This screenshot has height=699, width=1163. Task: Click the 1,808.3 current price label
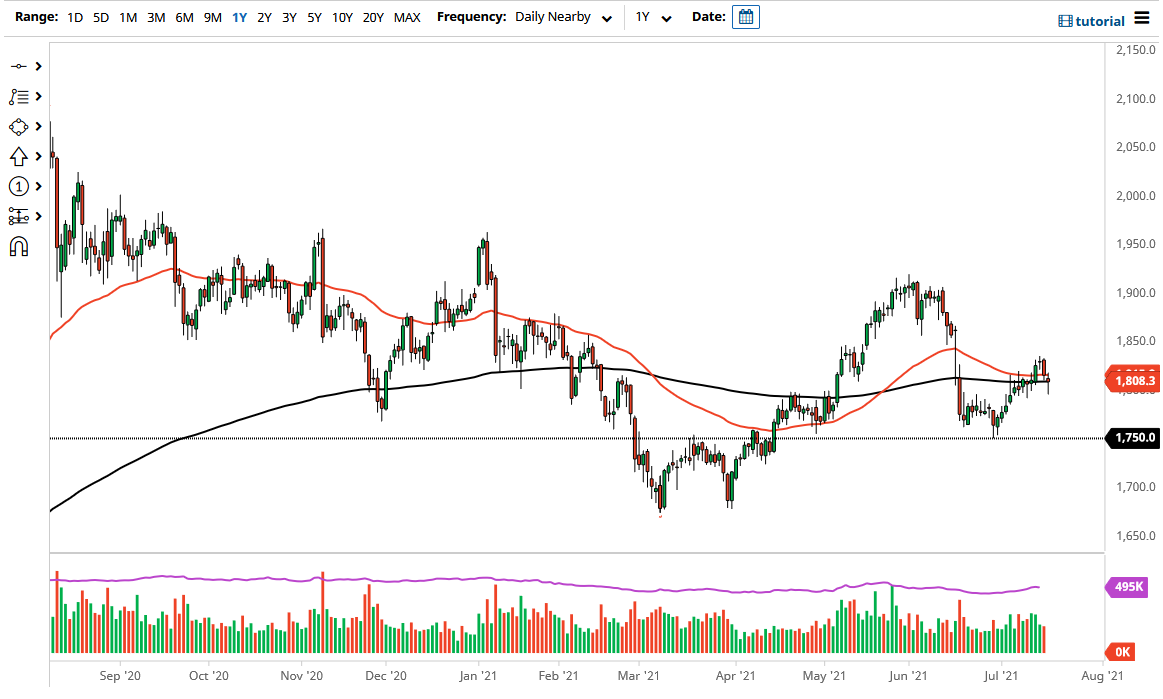1133,381
